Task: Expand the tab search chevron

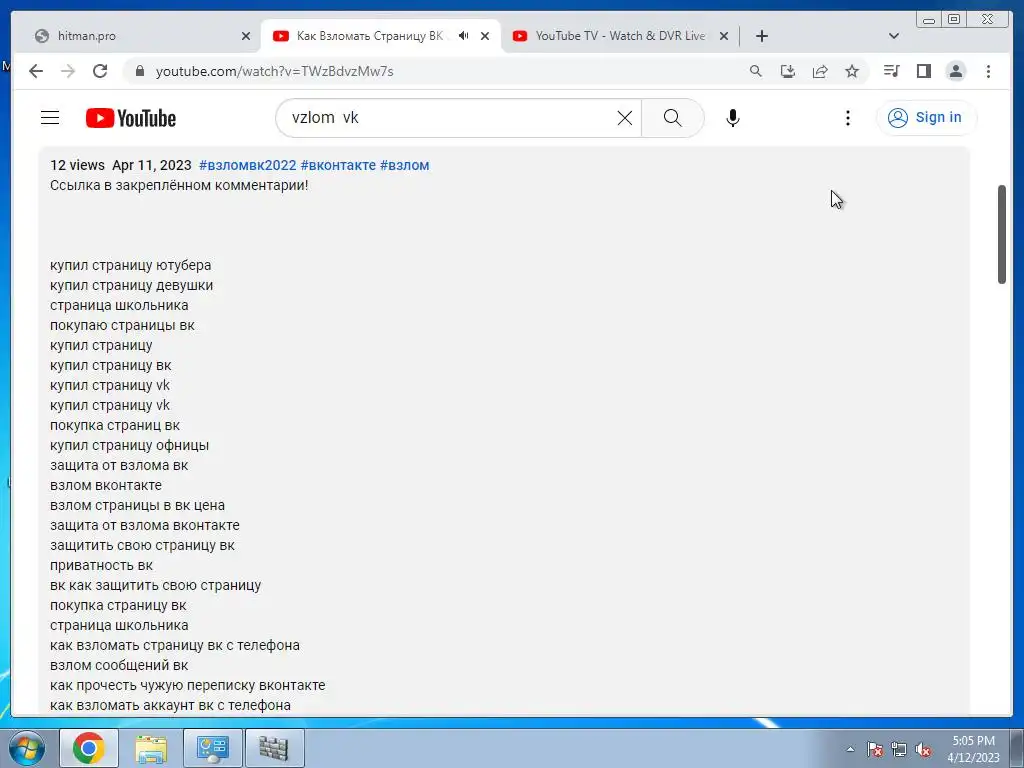Action: (x=894, y=36)
